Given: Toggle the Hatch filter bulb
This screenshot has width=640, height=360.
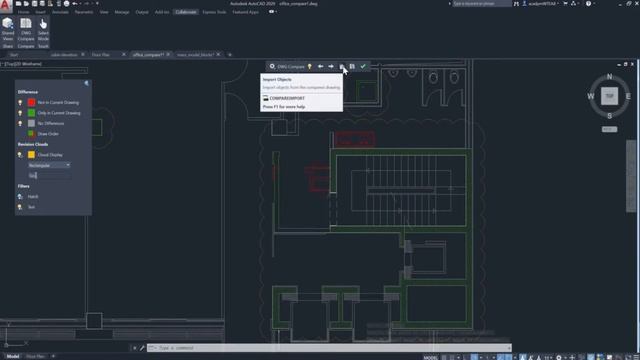Looking at the screenshot, I should pyautogui.click(x=20, y=196).
